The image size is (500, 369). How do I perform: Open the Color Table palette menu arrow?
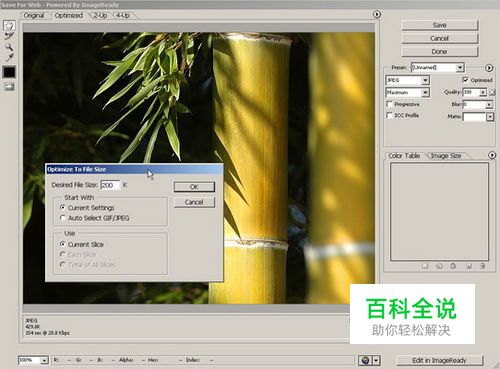pyautogui.click(x=492, y=155)
